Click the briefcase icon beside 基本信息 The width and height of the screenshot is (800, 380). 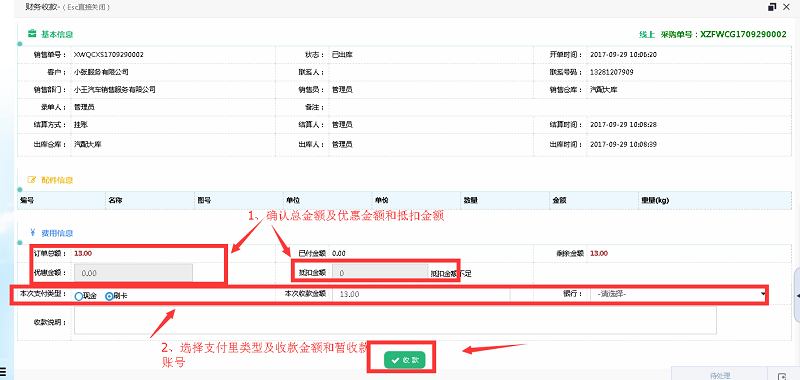(x=32, y=34)
